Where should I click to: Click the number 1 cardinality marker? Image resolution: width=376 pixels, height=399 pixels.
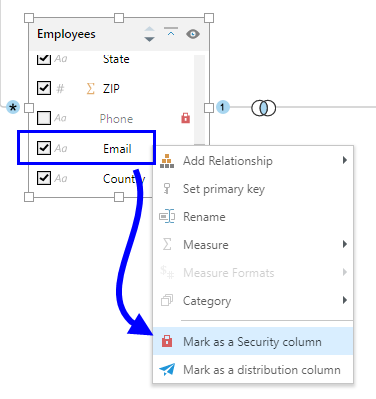223,107
